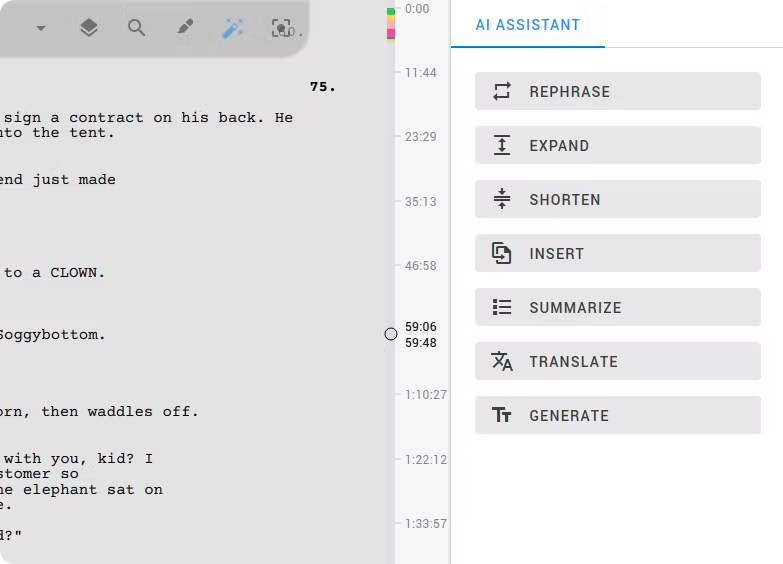Click the translate language icon
Viewport: 783px width, 564px height.
(x=502, y=361)
